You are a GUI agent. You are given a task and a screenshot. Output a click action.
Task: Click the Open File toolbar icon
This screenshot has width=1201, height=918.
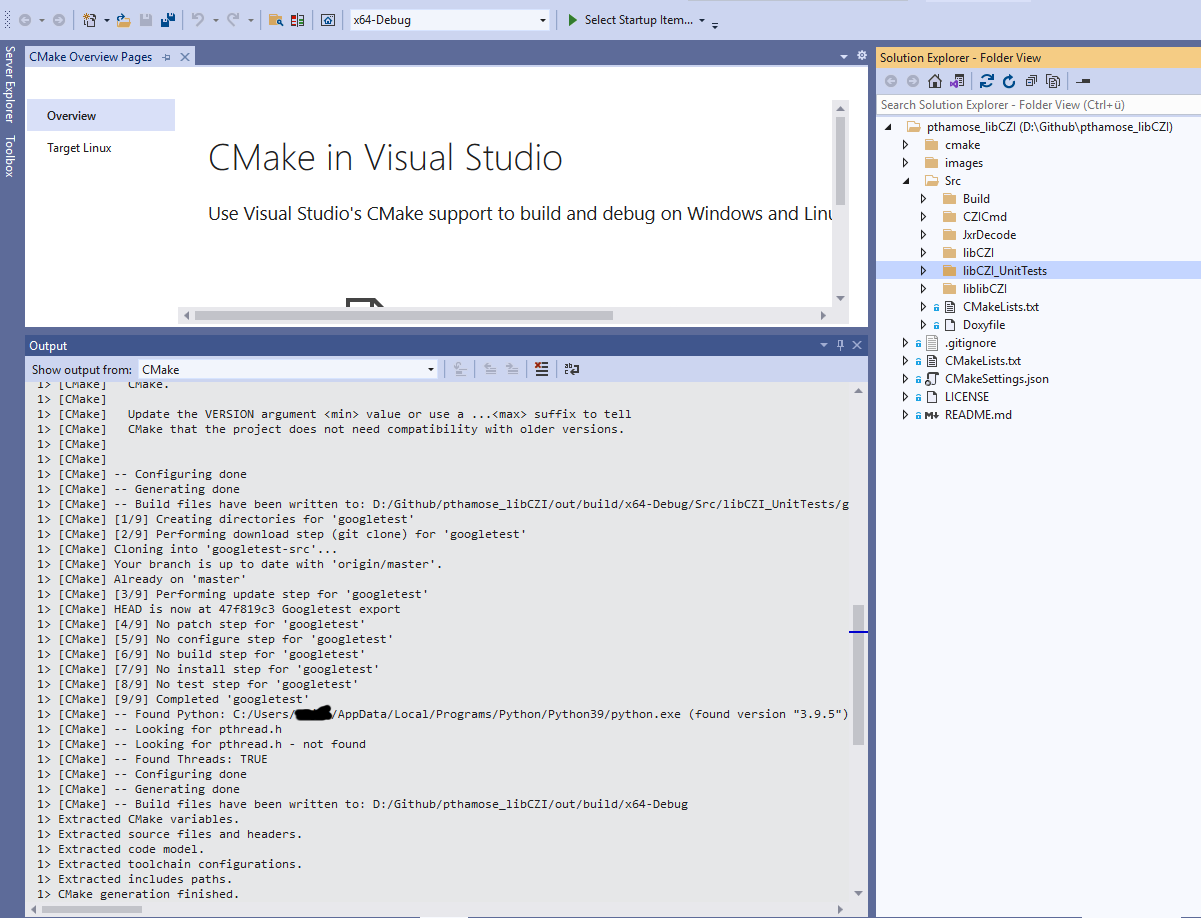[x=124, y=20]
